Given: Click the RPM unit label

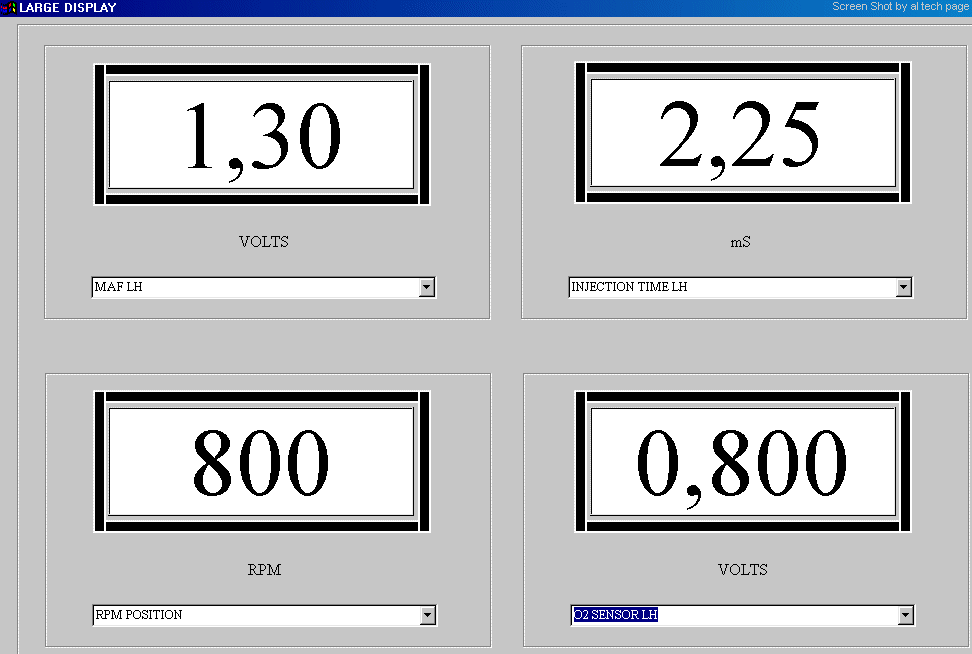Looking at the screenshot, I should click(x=264, y=570).
